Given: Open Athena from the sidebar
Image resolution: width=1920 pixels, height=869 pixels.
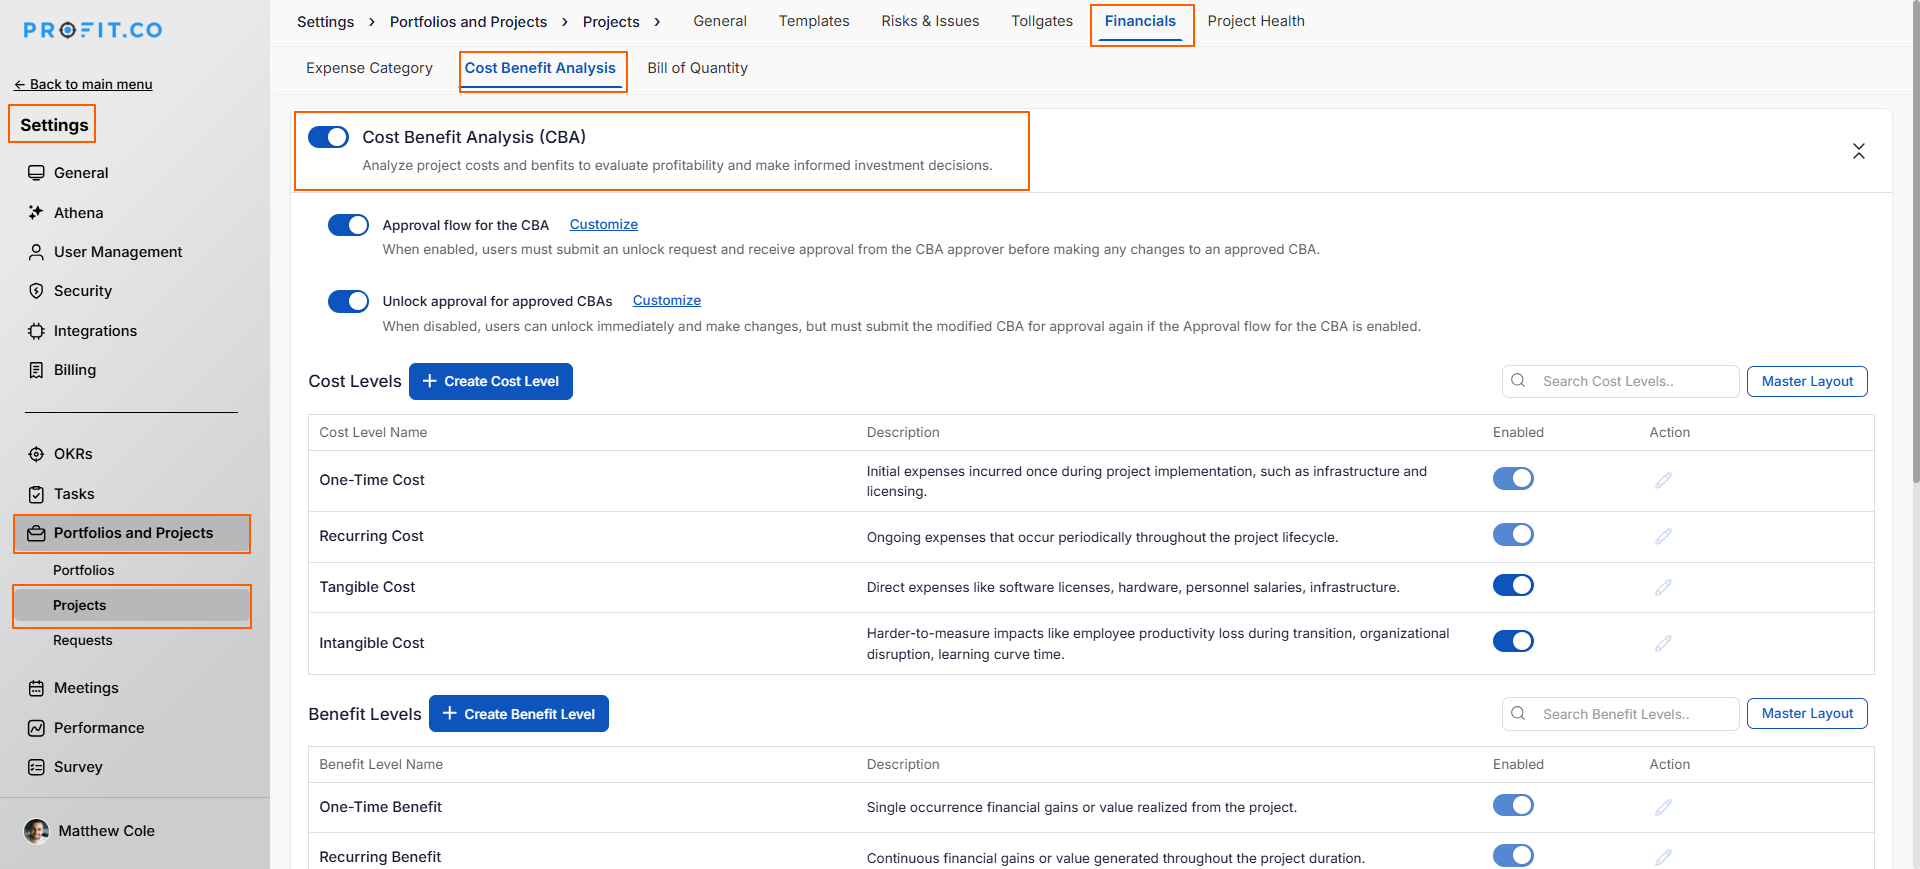Looking at the screenshot, I should point(78,213).
